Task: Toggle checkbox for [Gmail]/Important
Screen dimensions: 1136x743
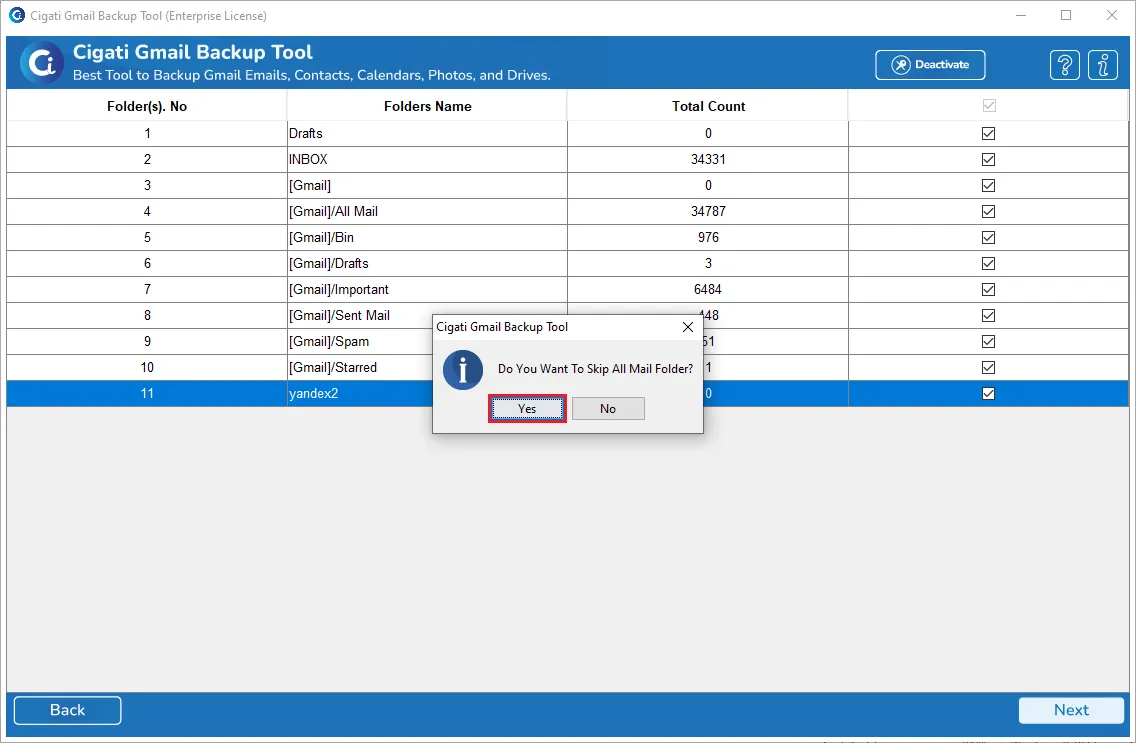Action: pos(988,290)
